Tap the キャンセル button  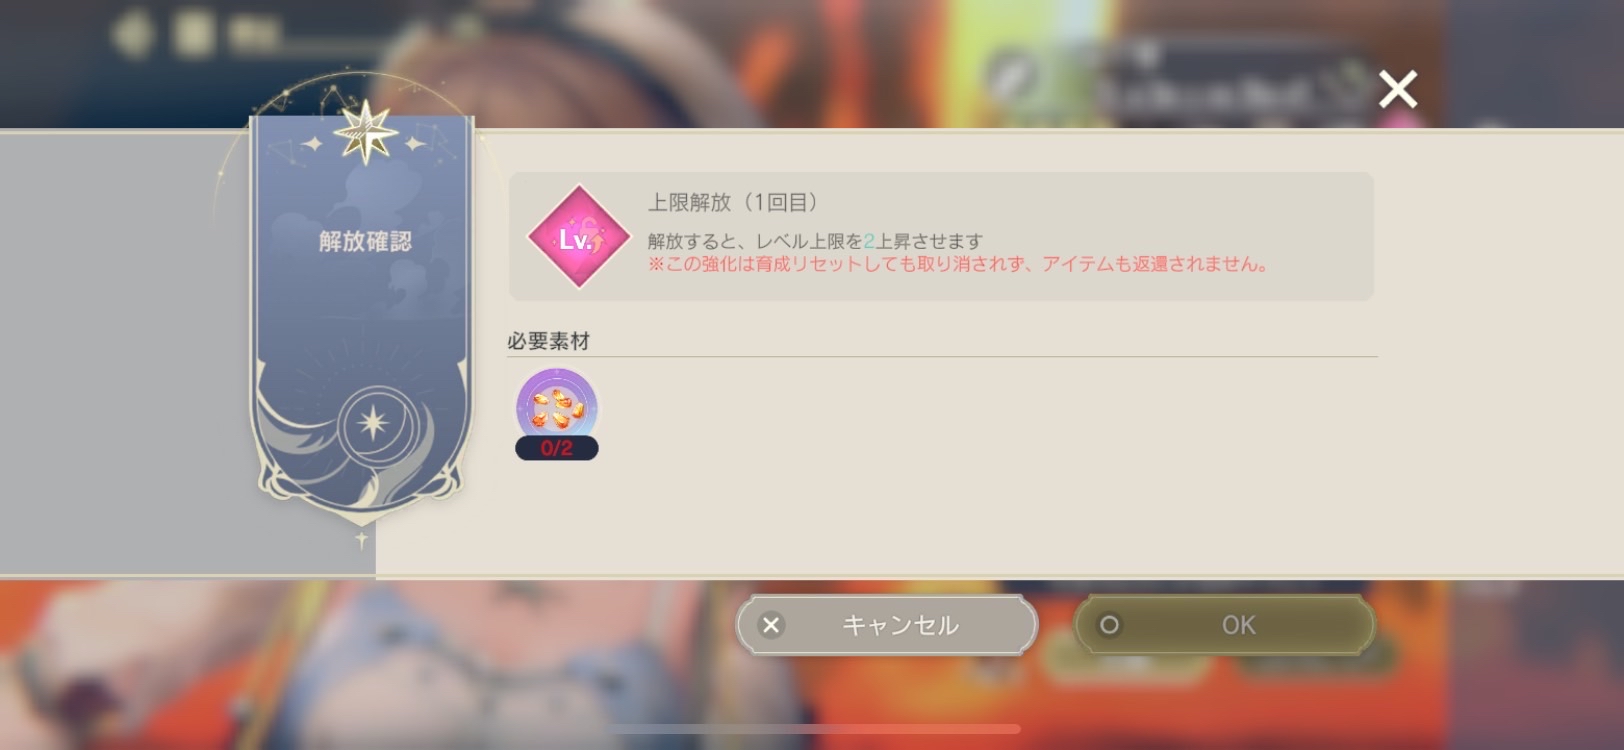[887, 625]
